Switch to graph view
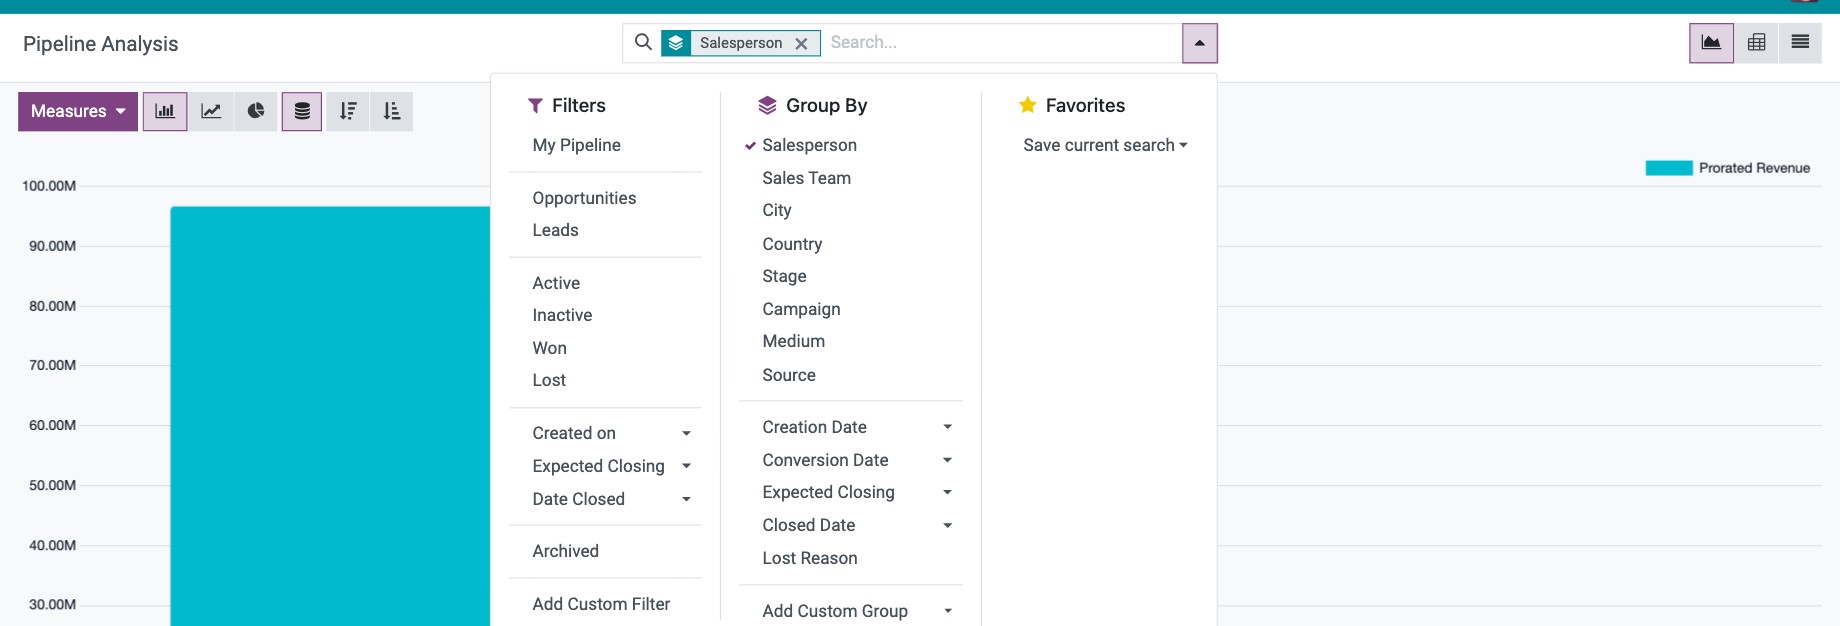Viewport: 1840px width, 626px height. point(1711,43)
